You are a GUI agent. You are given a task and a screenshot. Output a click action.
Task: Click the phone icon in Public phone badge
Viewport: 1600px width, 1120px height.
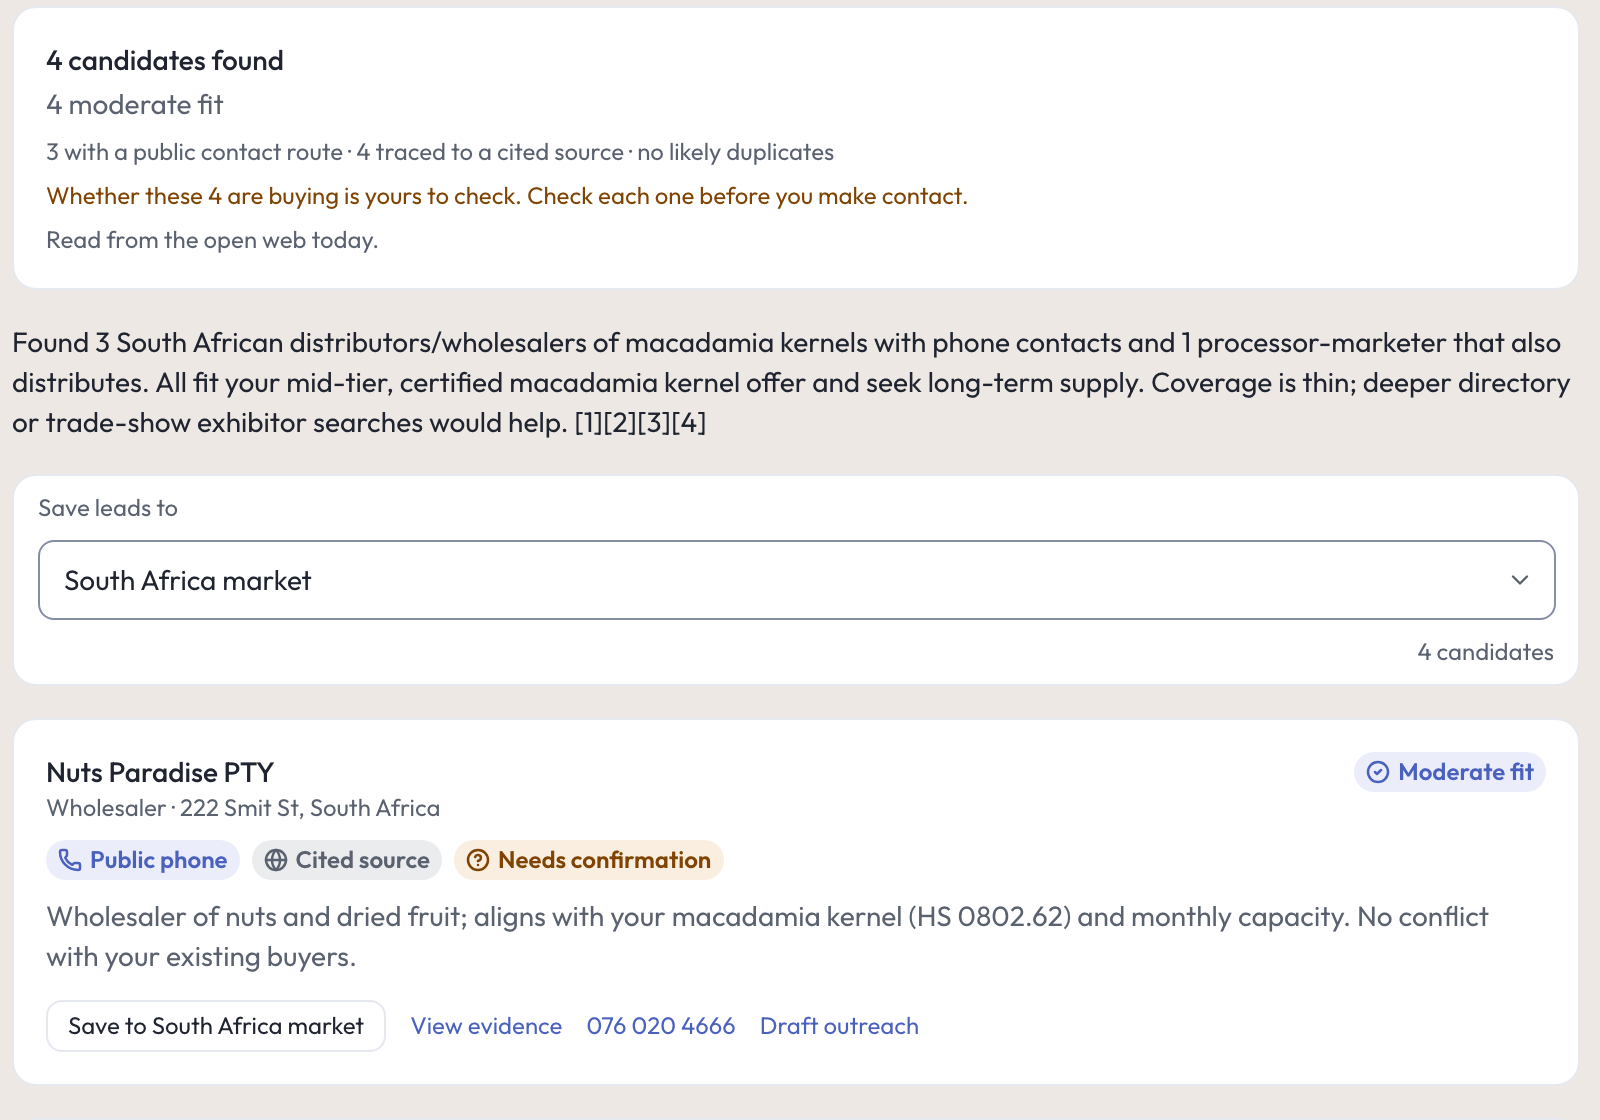69,860
